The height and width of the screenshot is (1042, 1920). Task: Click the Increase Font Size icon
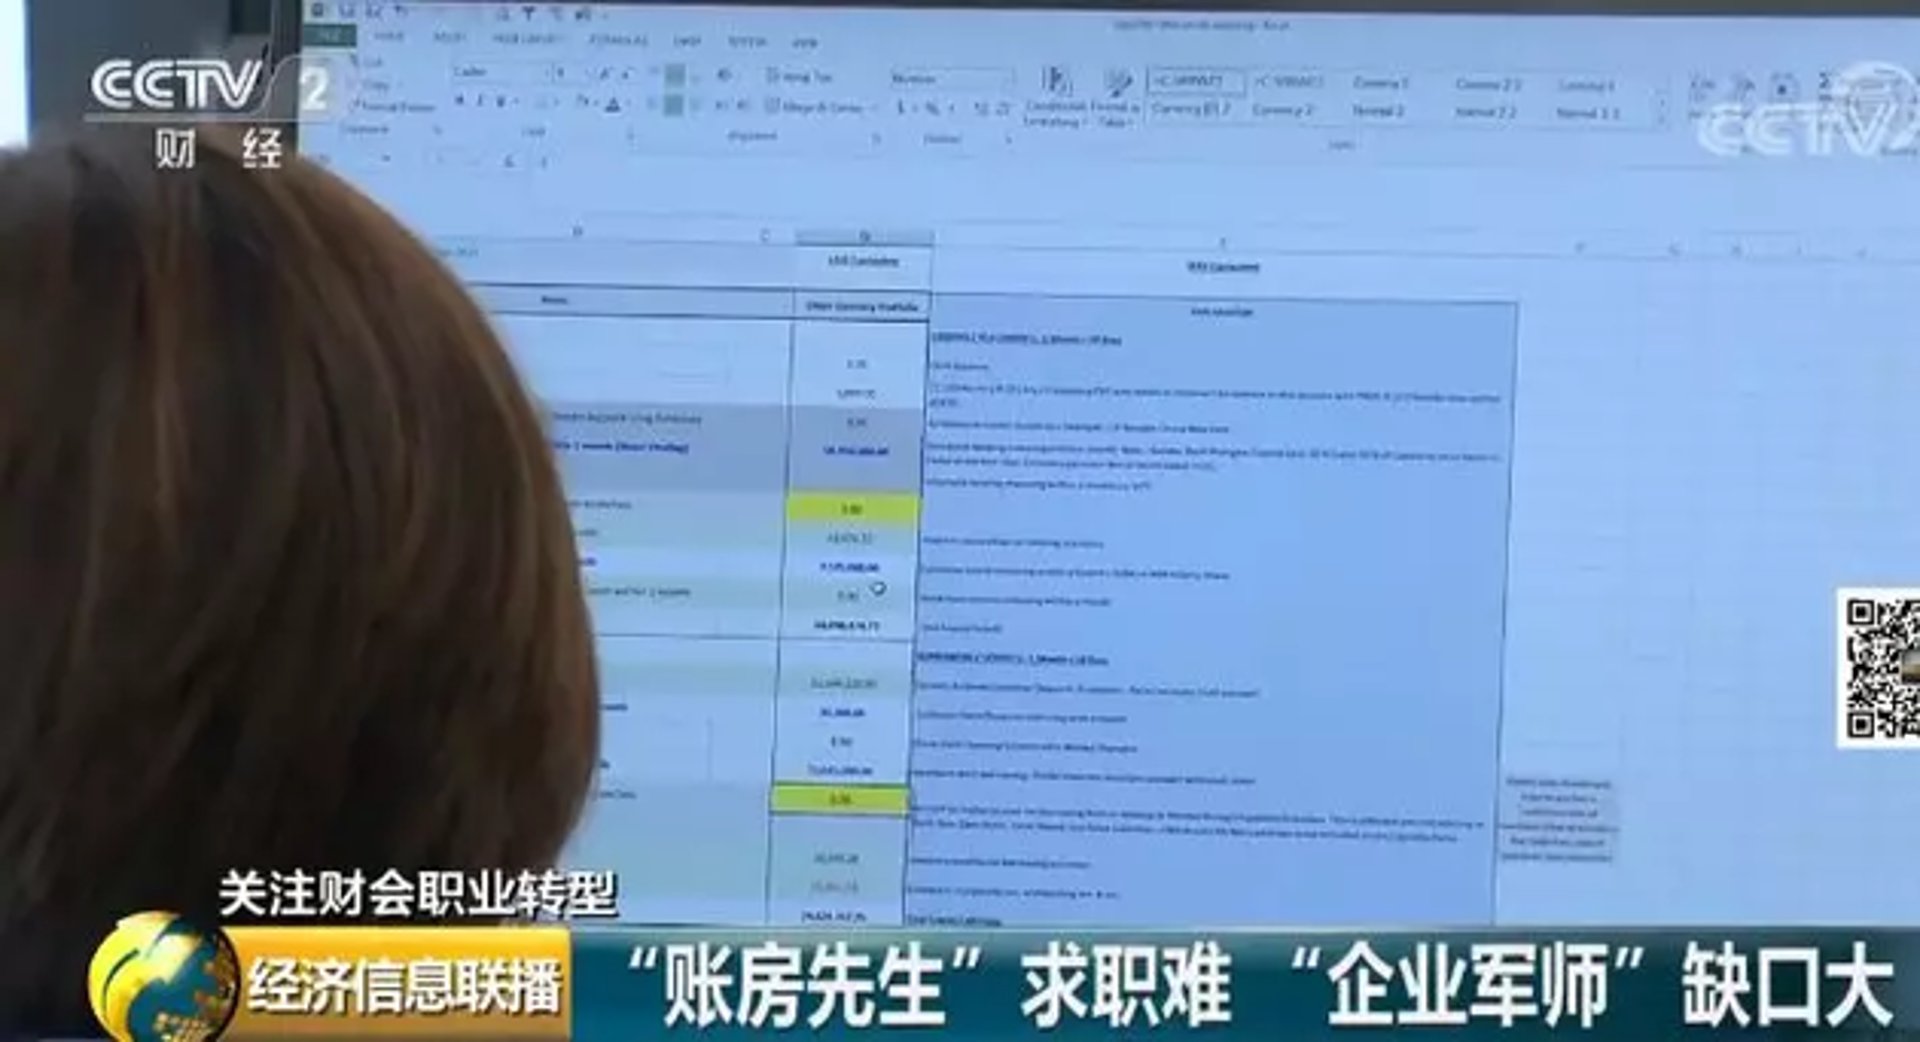tap(605, 74)
